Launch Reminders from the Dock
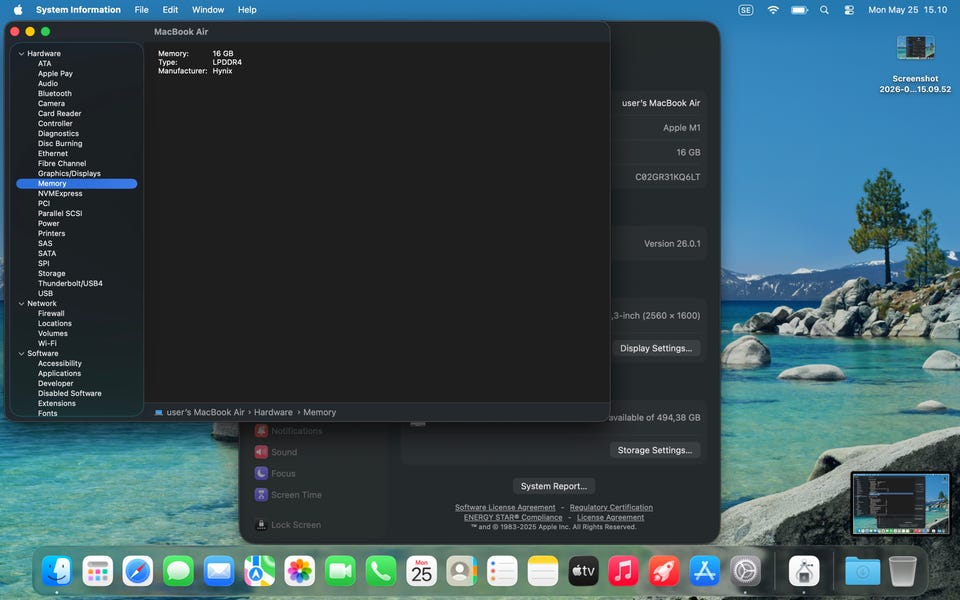 click(x=502, y=571)
